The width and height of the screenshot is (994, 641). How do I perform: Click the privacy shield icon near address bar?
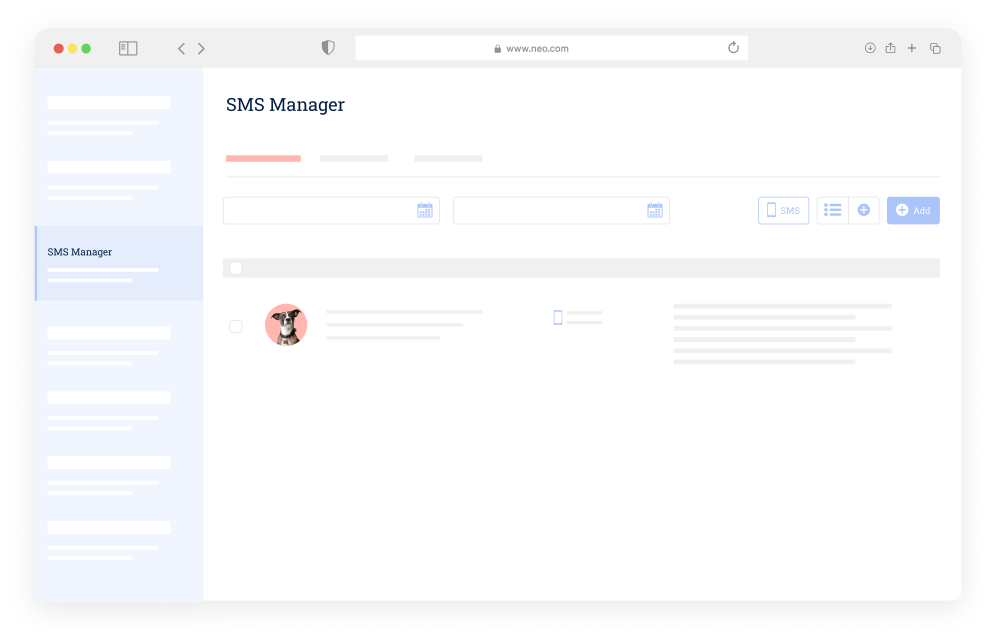point(328,48)
